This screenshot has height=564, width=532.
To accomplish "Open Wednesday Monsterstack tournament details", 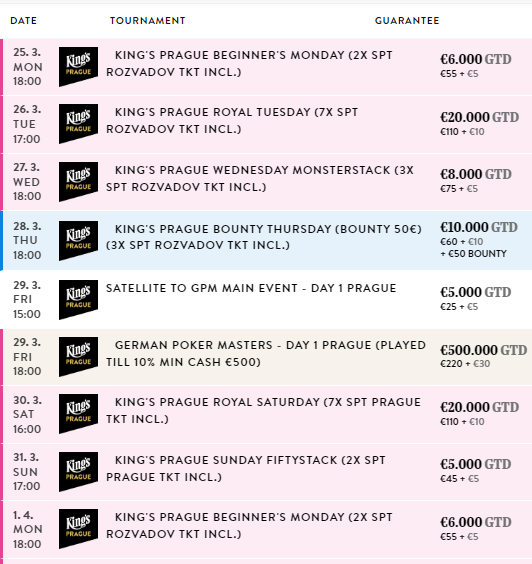I will point(260,178).
